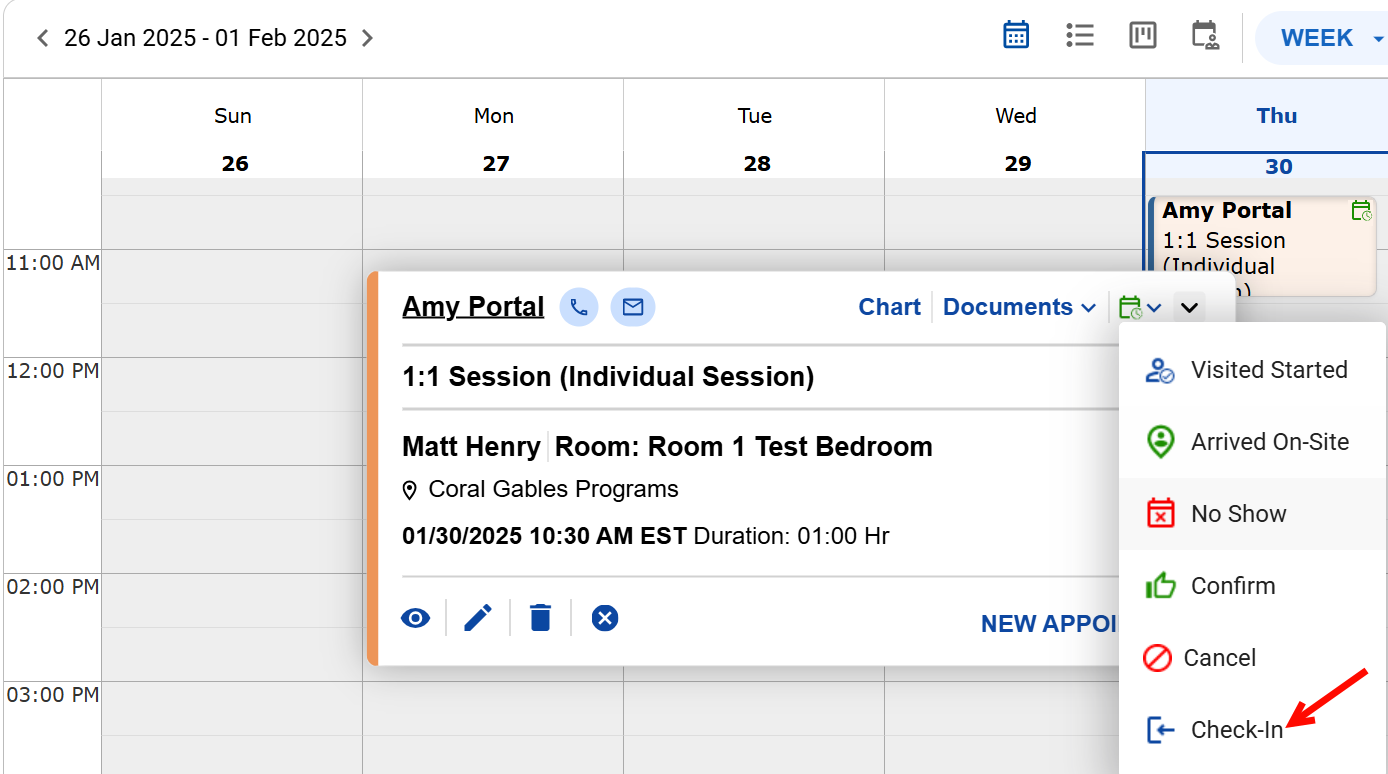The height and width of the screenshot is (774, 1388).
Task: Choose Check-In from the status menu
Action: click(x=1236, y=730)
